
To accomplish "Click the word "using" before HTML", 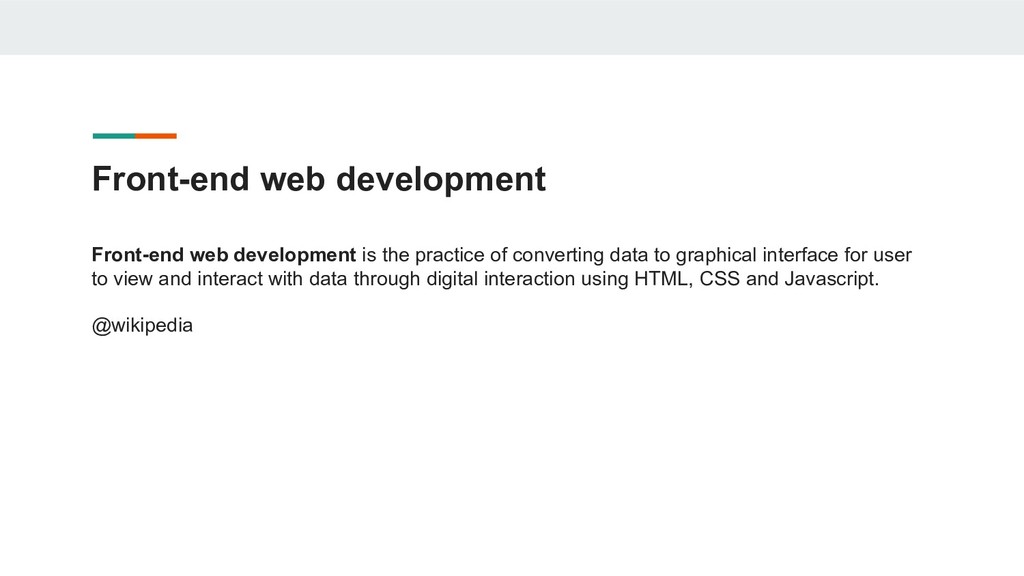I will 602,278.
